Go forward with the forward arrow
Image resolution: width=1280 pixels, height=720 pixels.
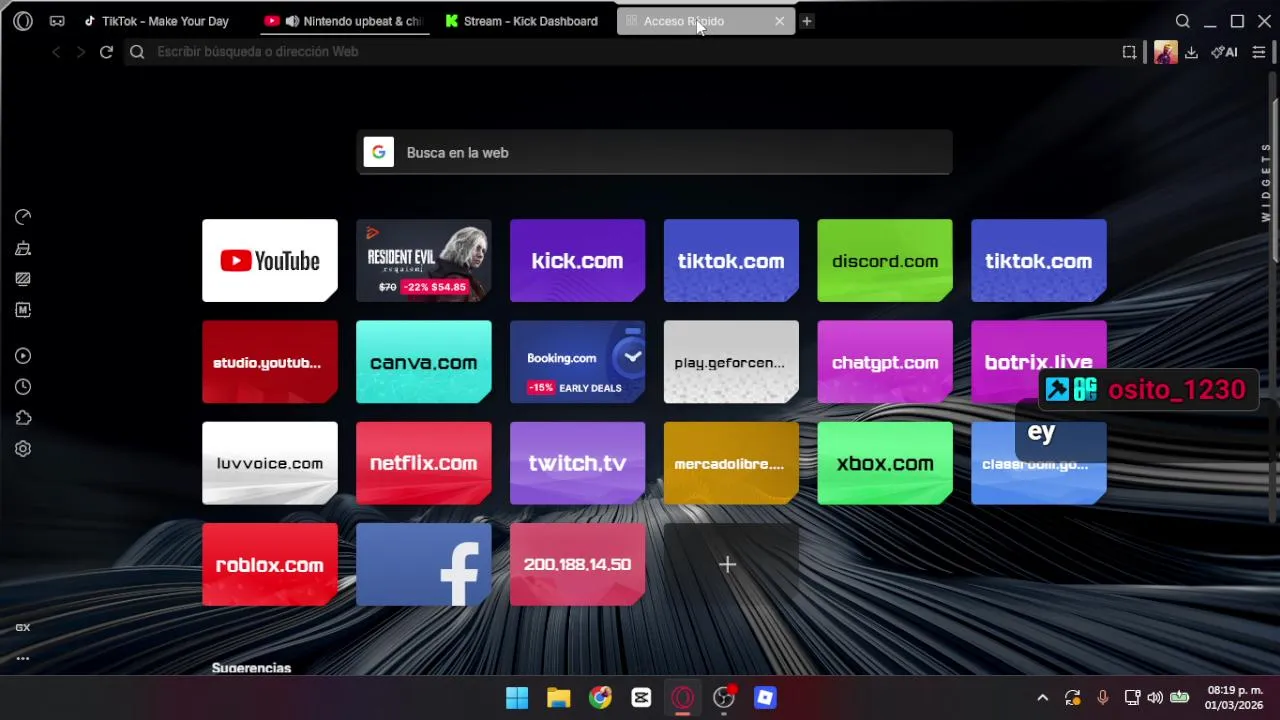pos(81,52)
